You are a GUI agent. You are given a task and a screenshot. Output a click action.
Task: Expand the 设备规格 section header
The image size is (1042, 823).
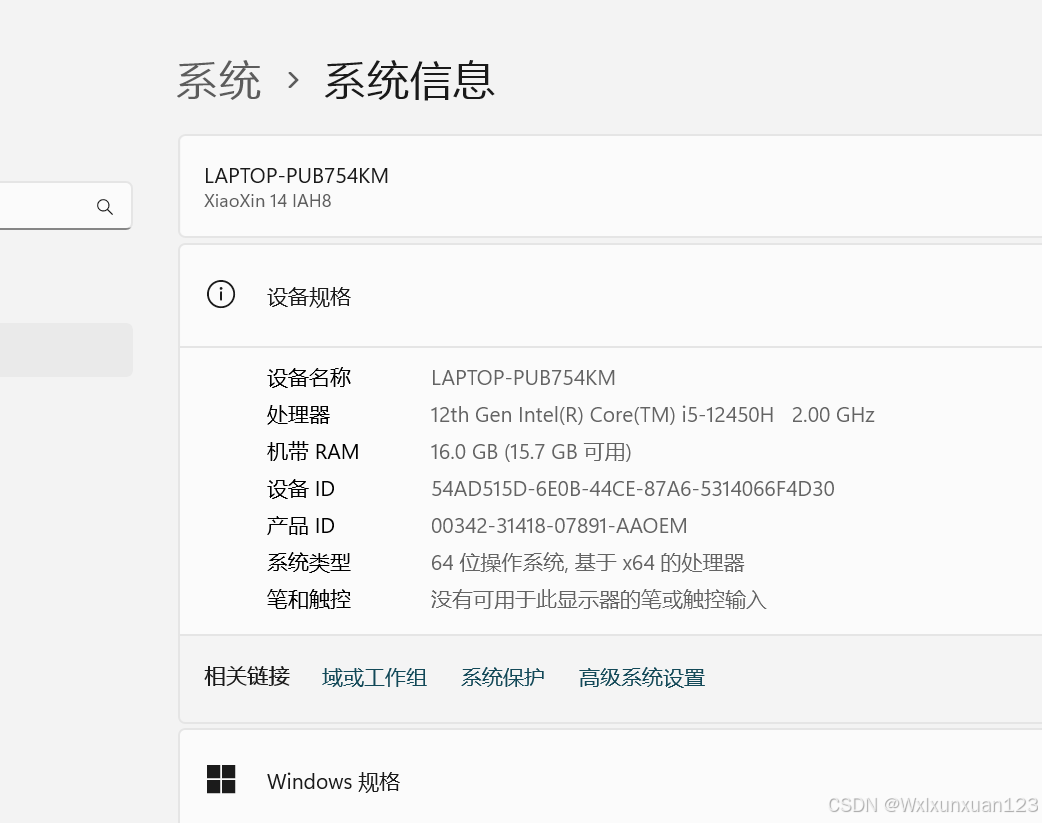tap(610, 296)
